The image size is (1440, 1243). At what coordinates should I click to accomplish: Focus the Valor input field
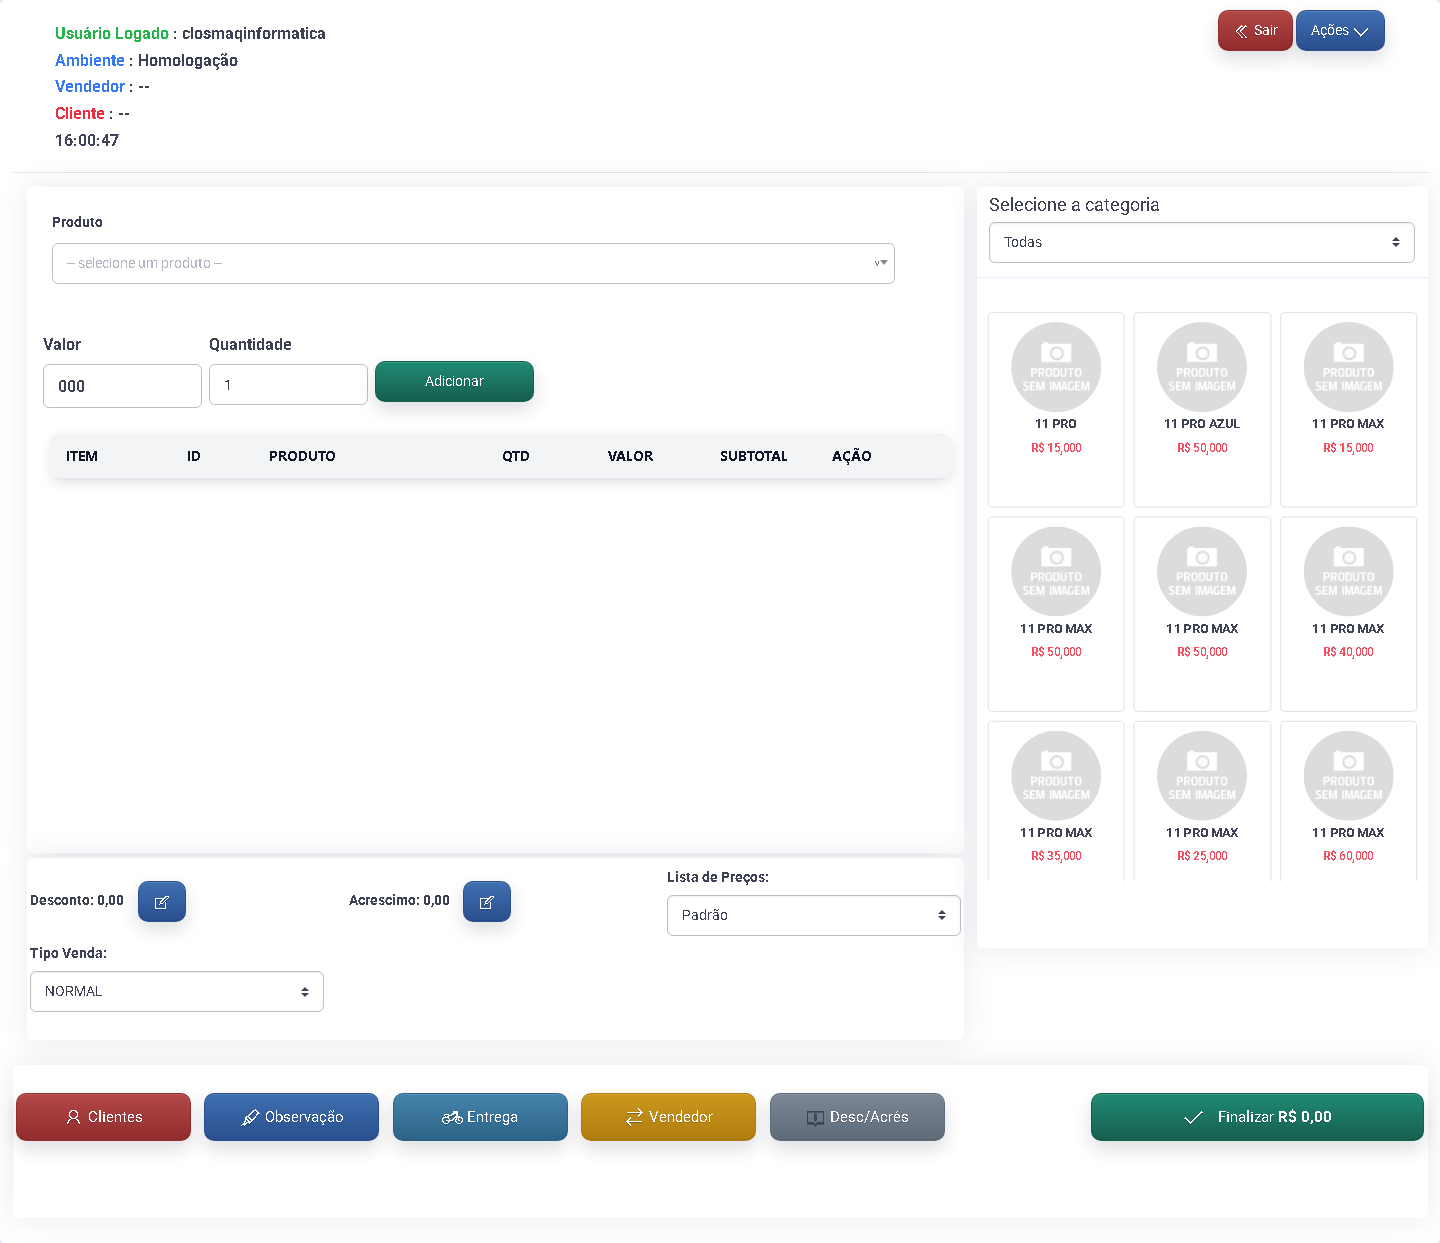pos(122,386)
